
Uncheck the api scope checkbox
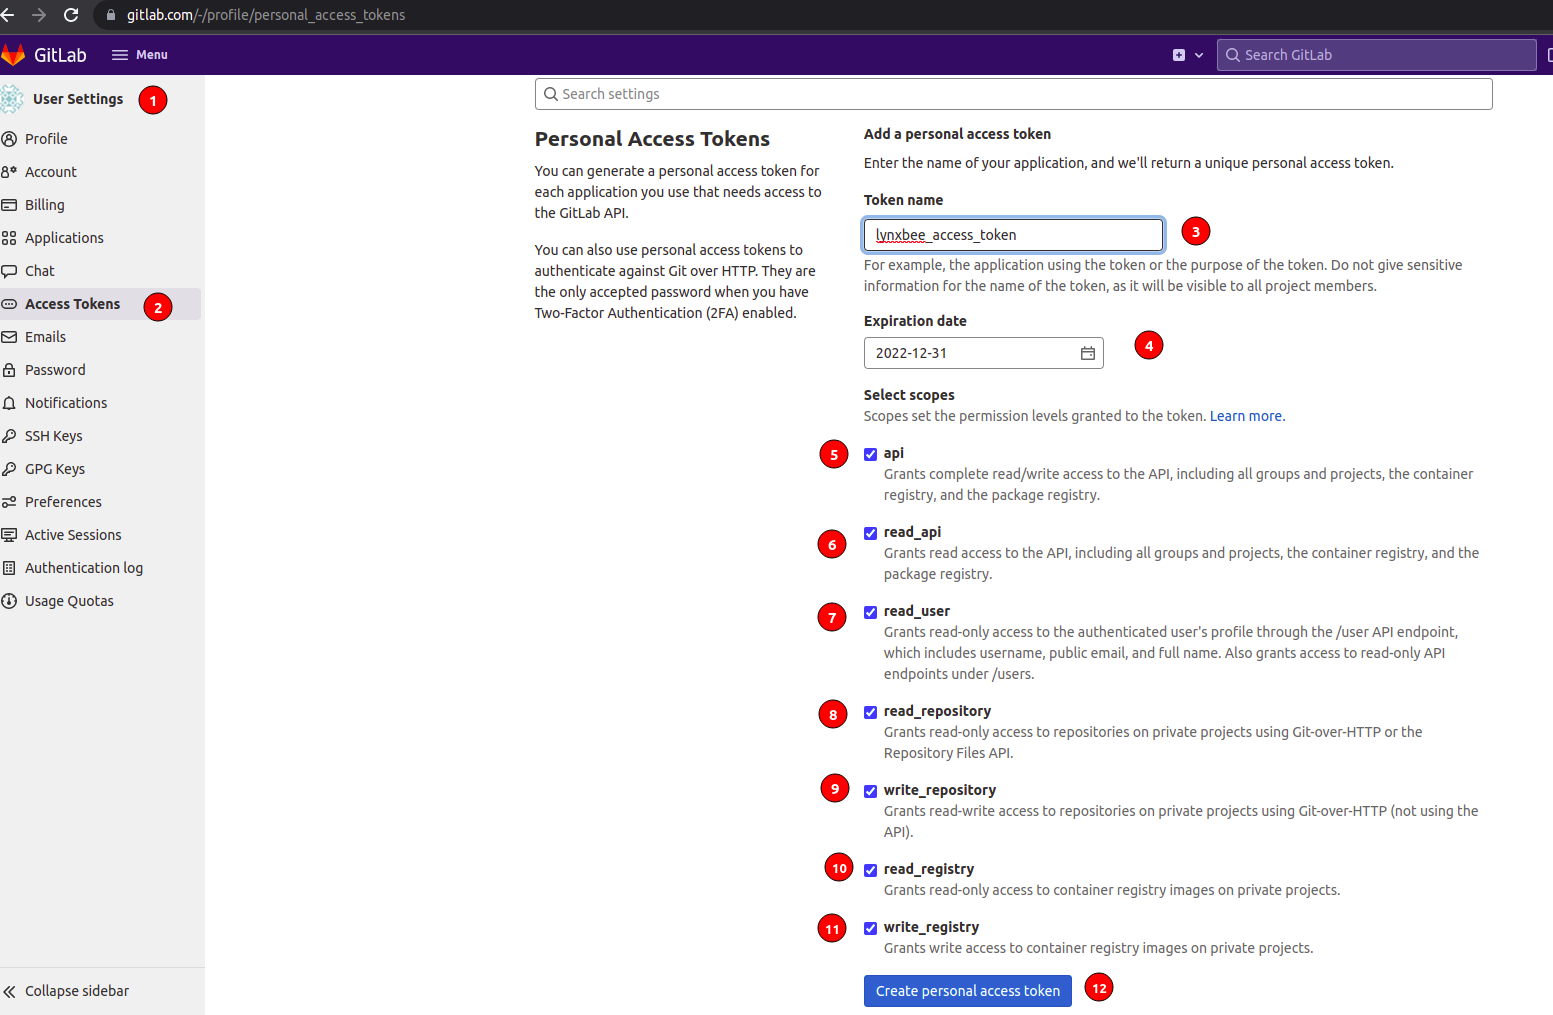coord(870,454)
